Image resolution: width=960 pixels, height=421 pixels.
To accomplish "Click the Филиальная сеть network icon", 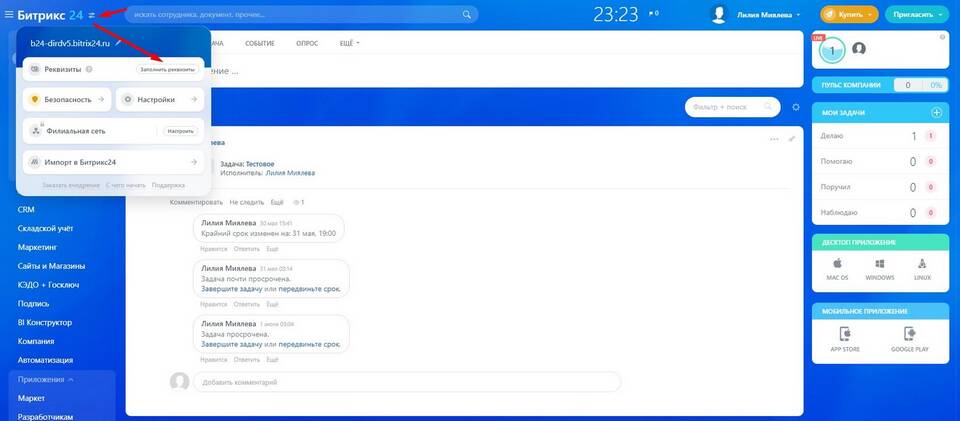I will click(x=36, y=130).
